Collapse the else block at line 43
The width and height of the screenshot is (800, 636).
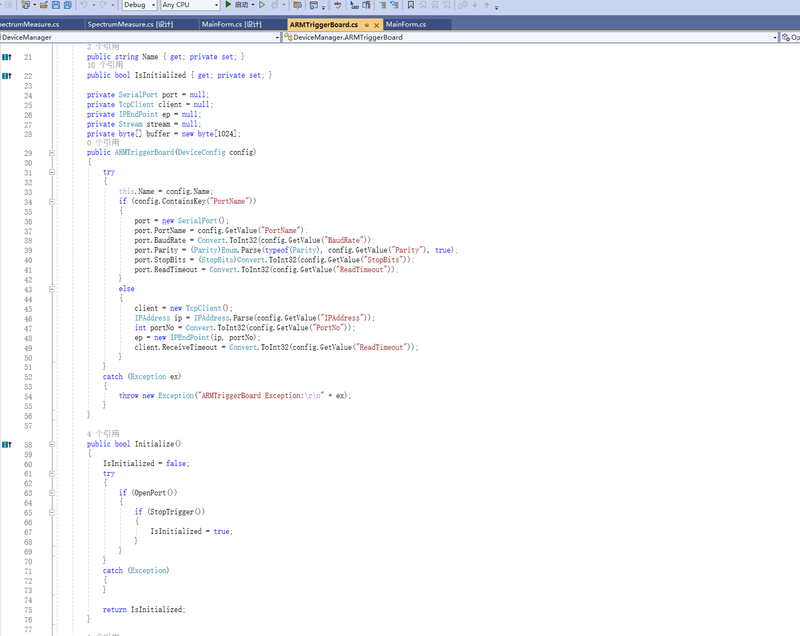pyautogui.click(x=52, y=289)
